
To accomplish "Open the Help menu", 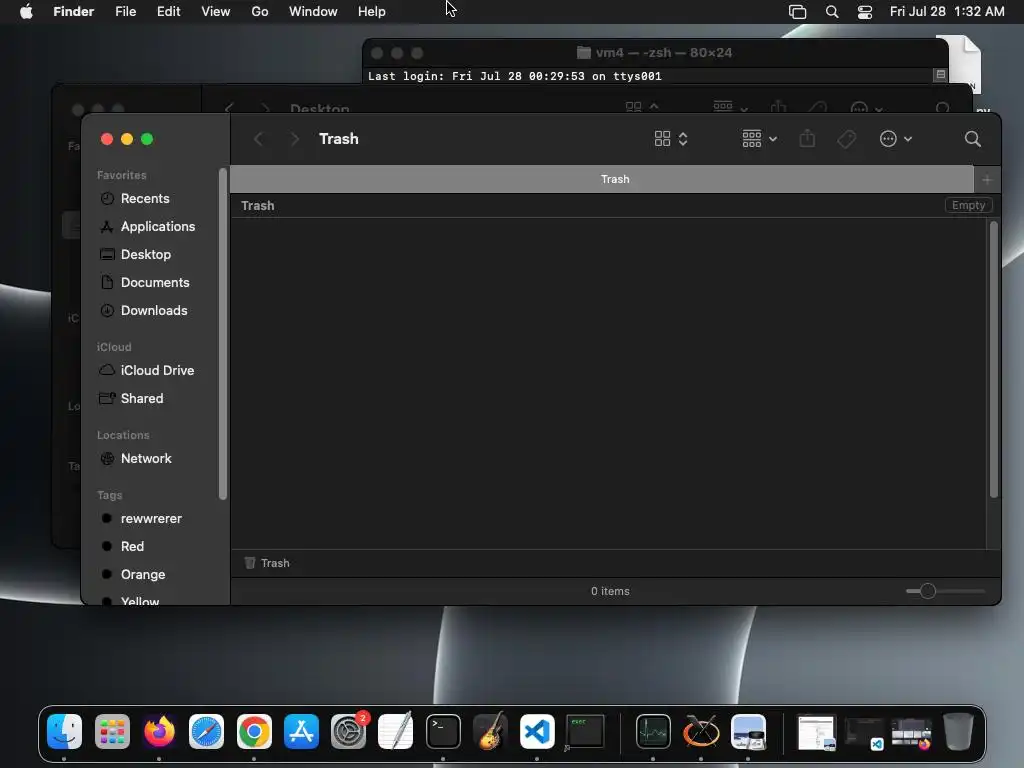I will click(x=372, y=12).
